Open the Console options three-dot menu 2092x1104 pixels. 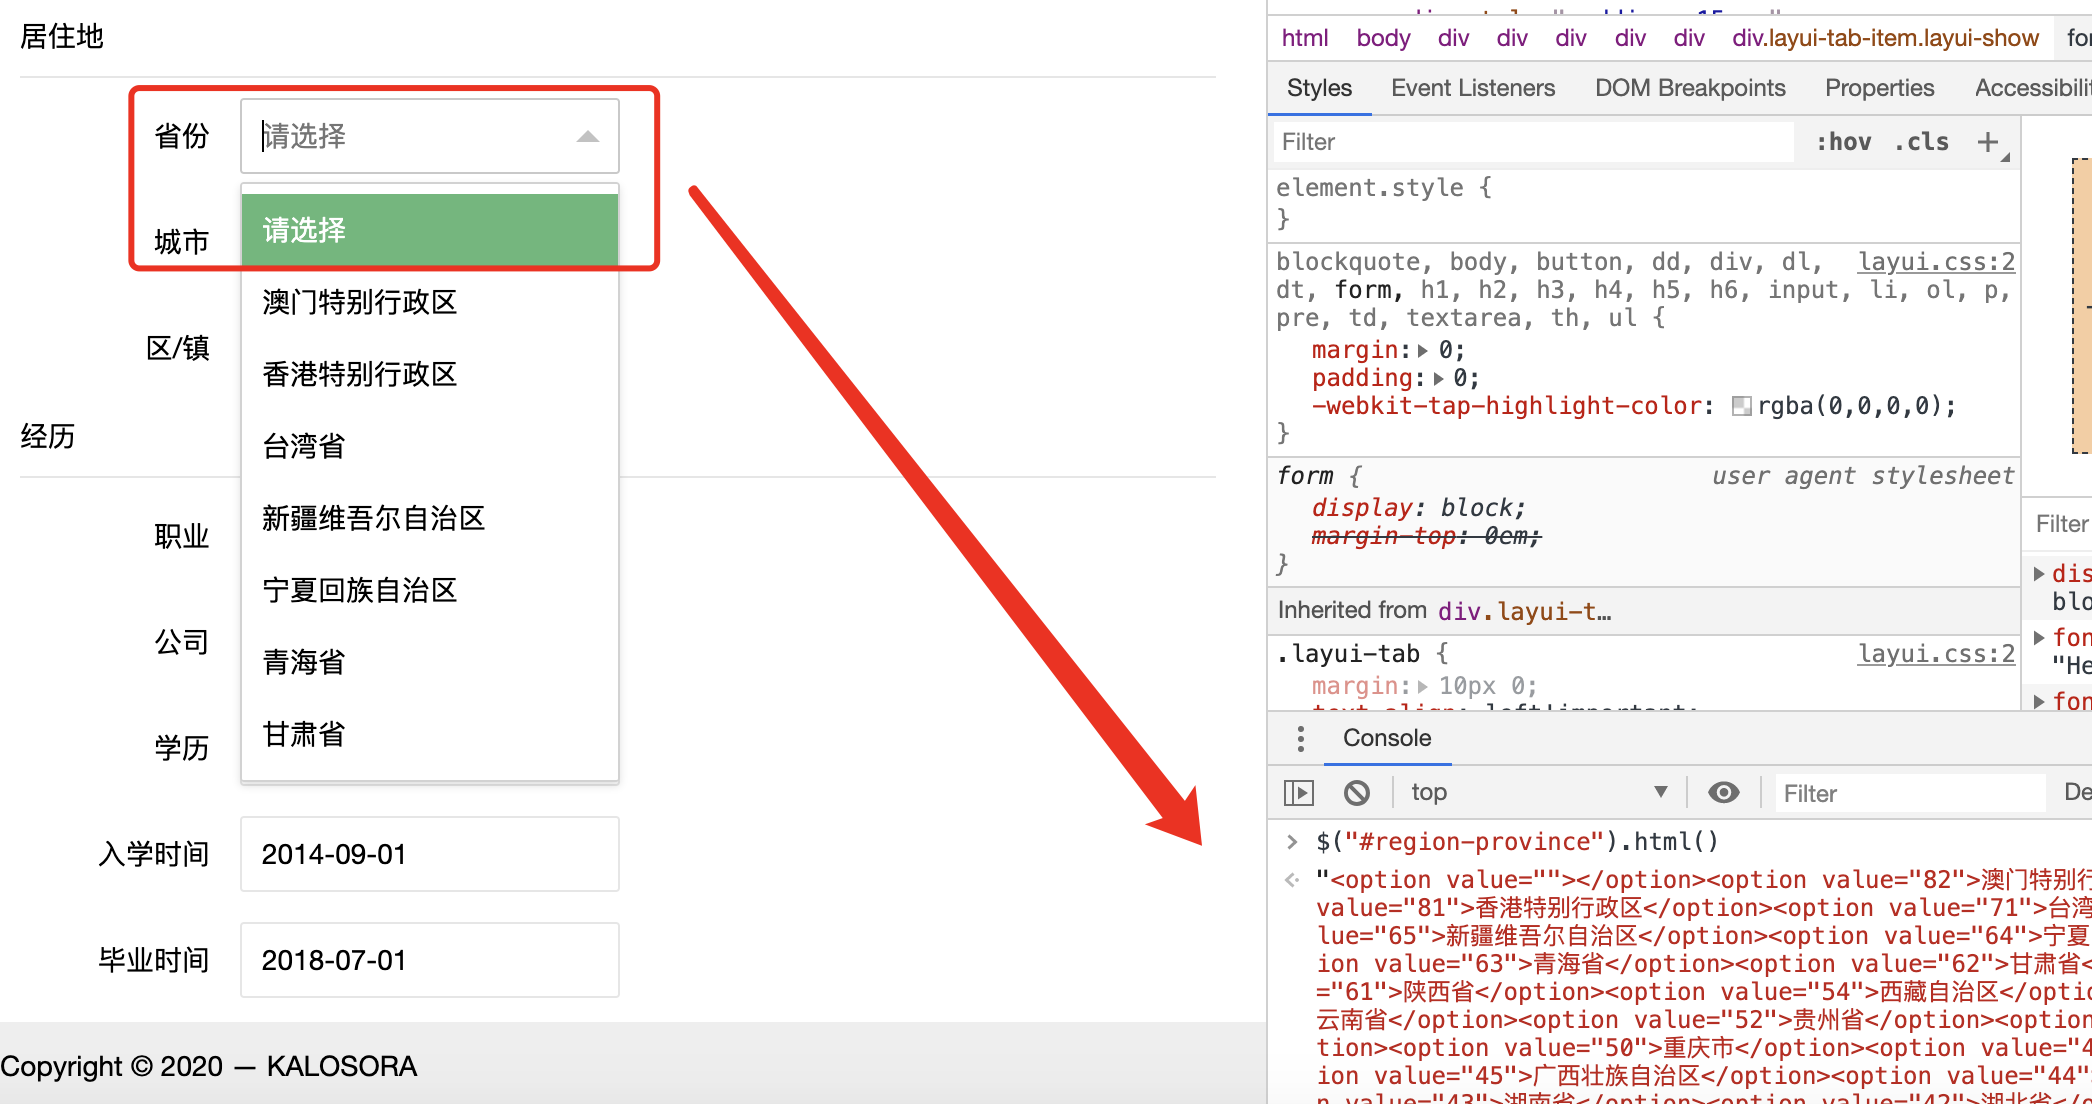[x=1300, y=738]
